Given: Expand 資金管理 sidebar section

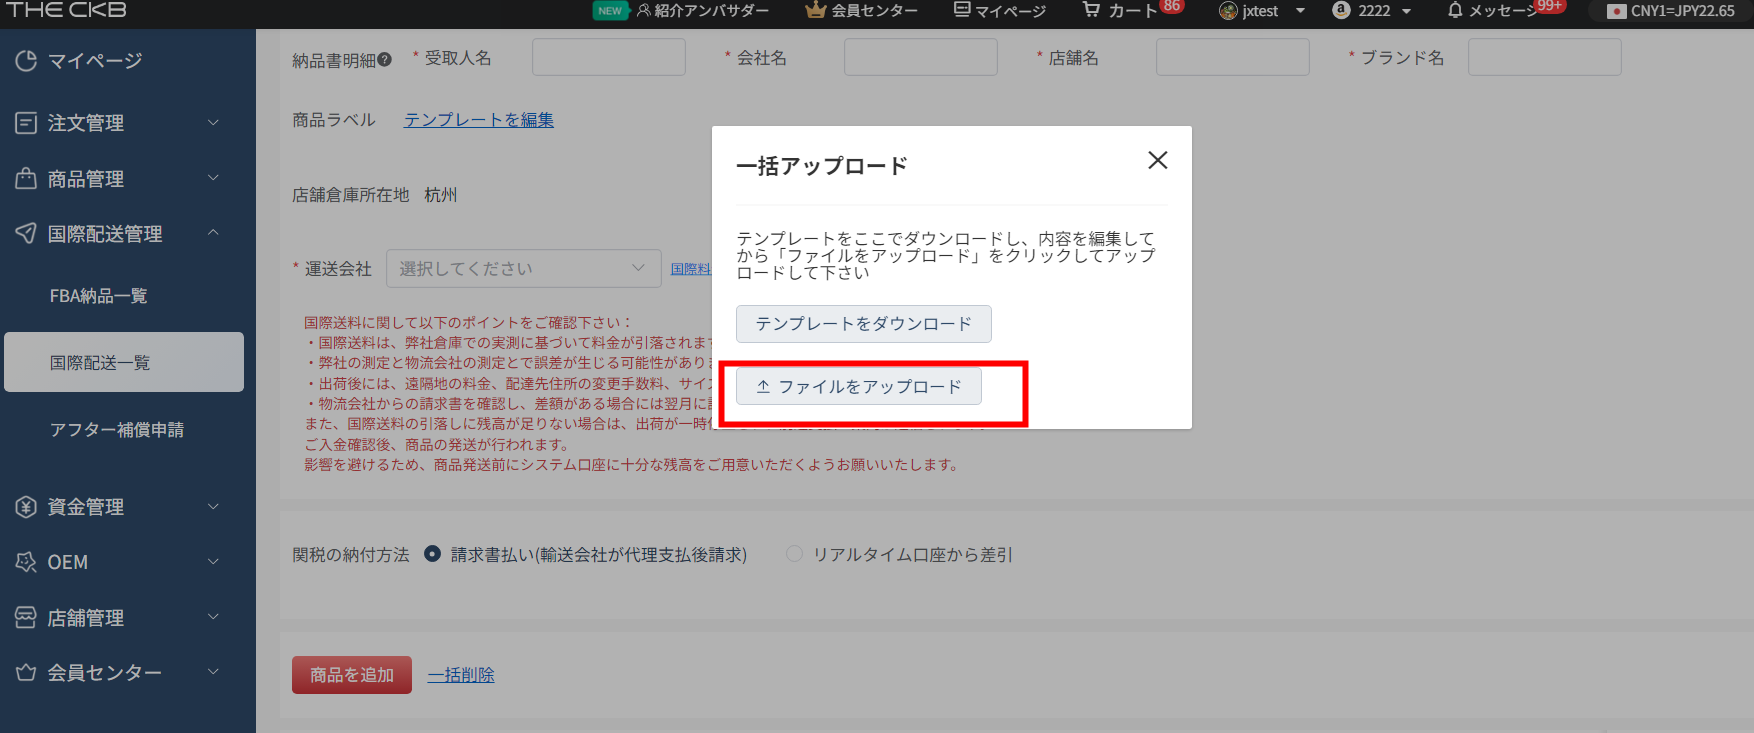Looking at the screenshot, I should point(120,507).
